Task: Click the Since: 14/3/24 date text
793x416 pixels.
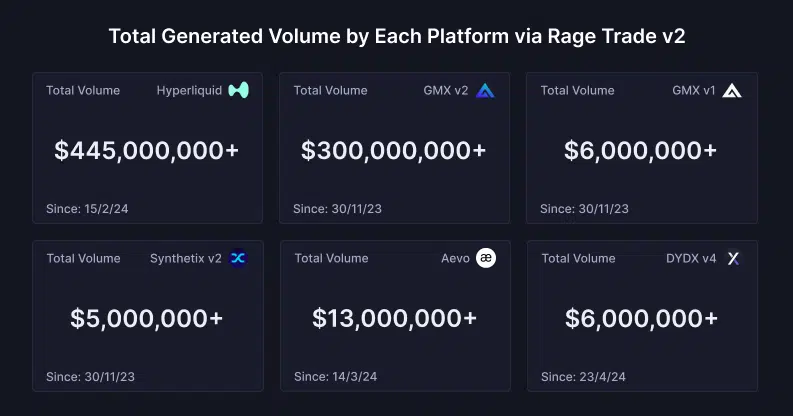Action: (x=335, y=377)
